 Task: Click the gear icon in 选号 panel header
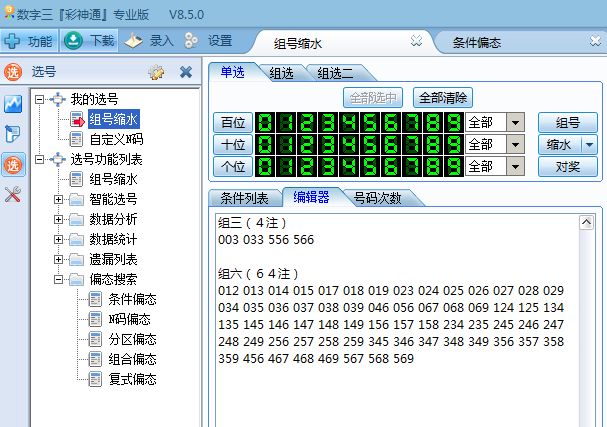tap(156, 72)
